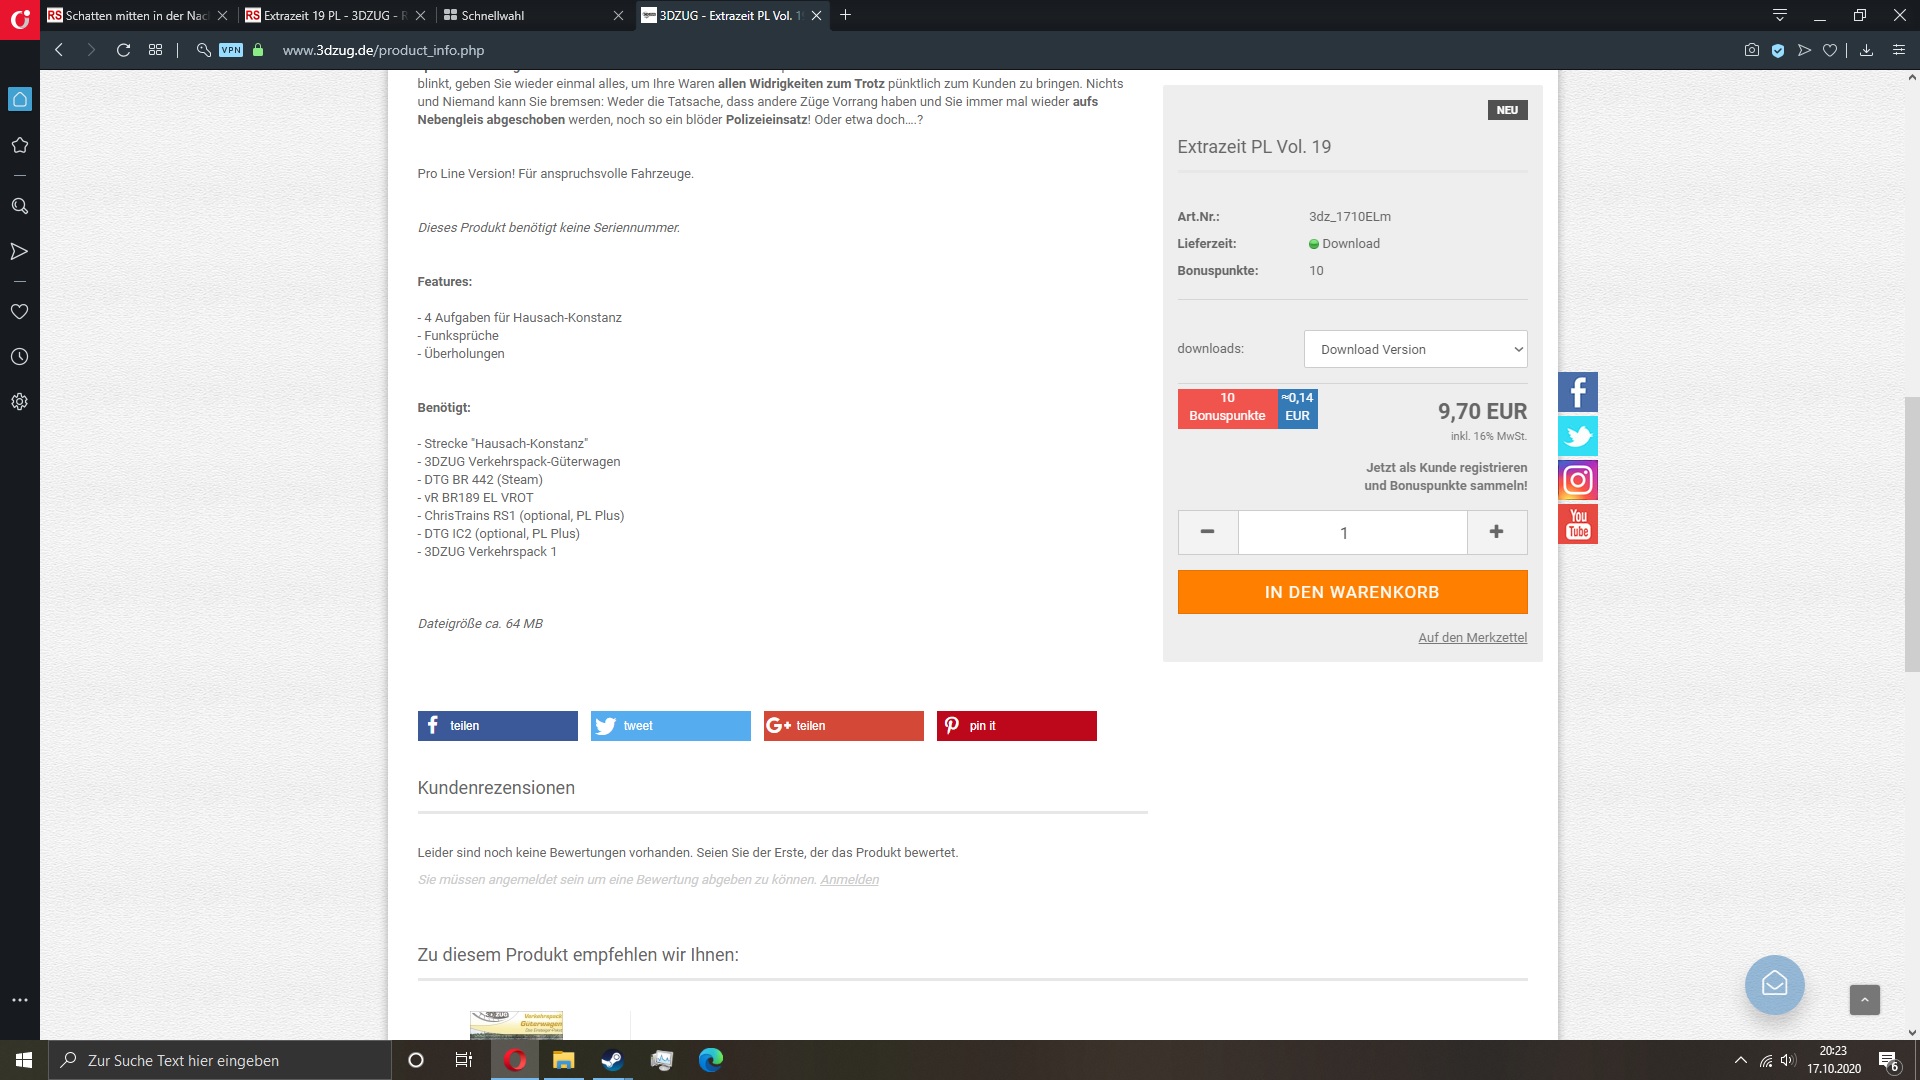Open settings gear in Opera sidebar
The width and height of the screenshot is (1920, 1080).
tap(20, 402)
